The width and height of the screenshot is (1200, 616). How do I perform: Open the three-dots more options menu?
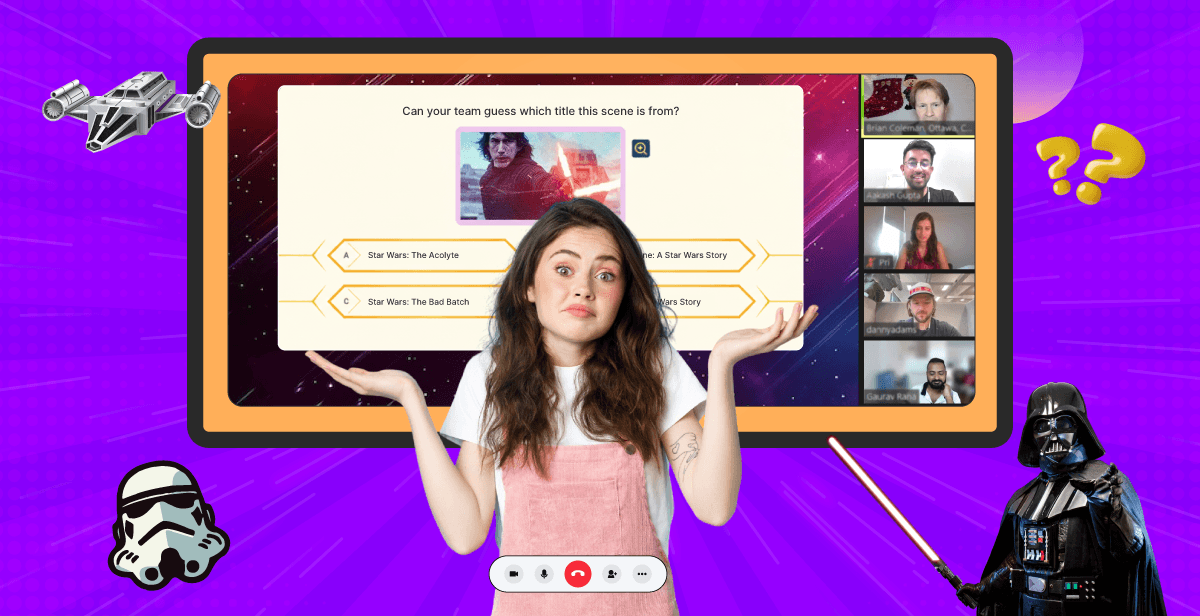click(x=642, y=574)
